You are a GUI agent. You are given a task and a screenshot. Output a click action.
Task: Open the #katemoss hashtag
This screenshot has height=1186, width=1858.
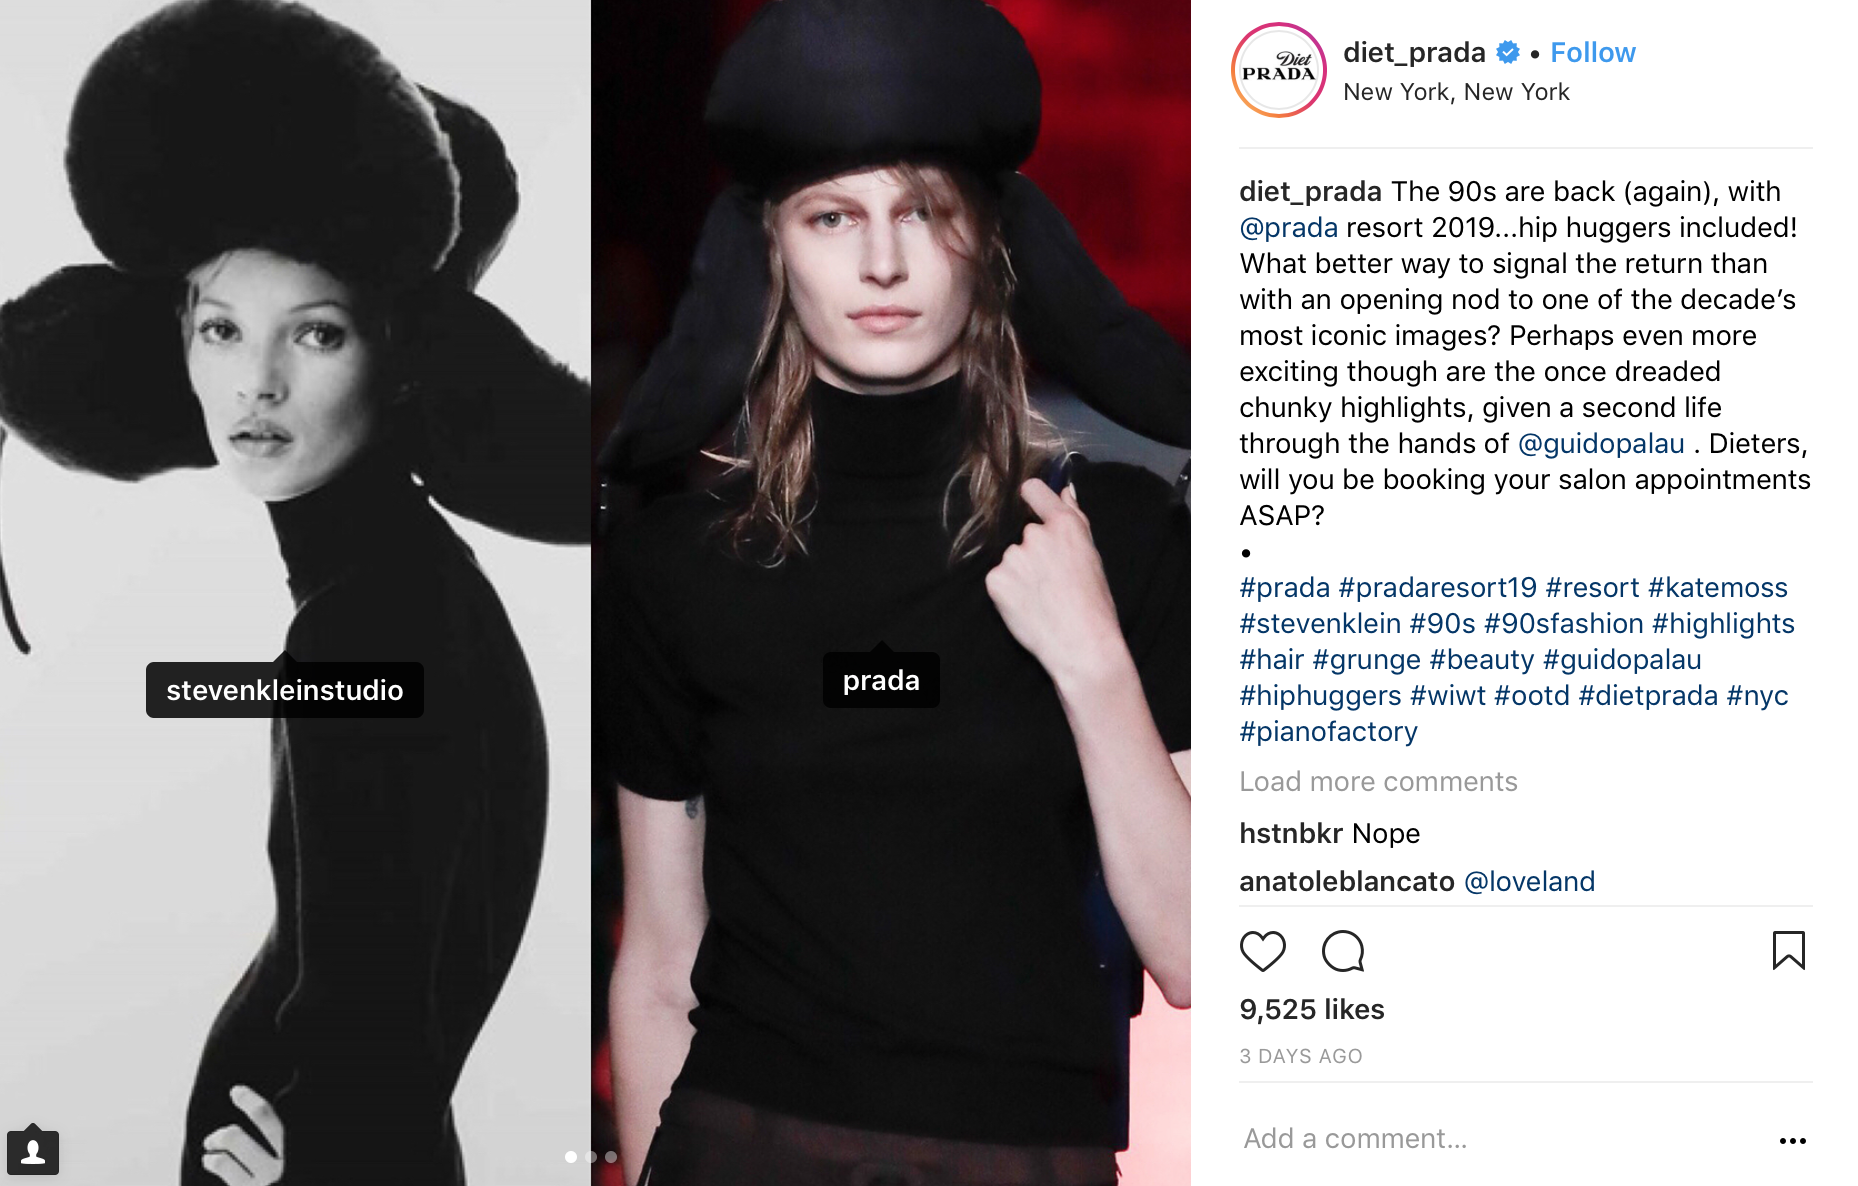[1718, 588]
